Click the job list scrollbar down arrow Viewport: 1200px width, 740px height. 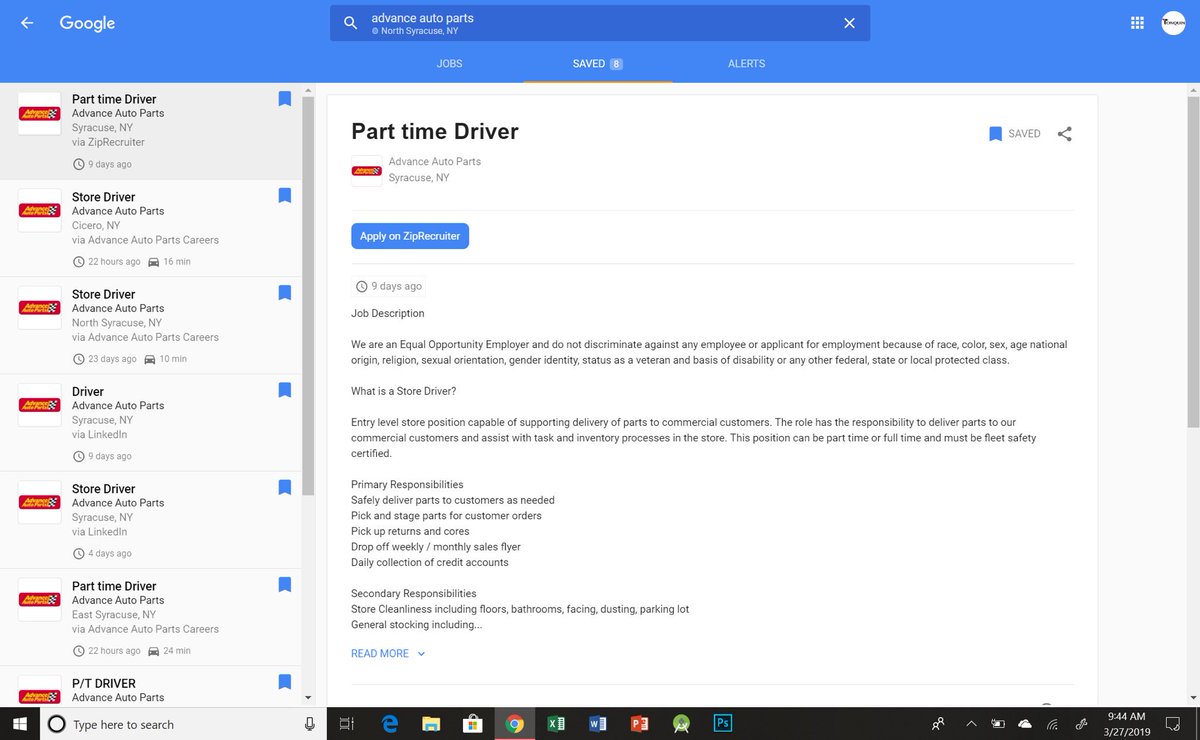click(308, 697)
